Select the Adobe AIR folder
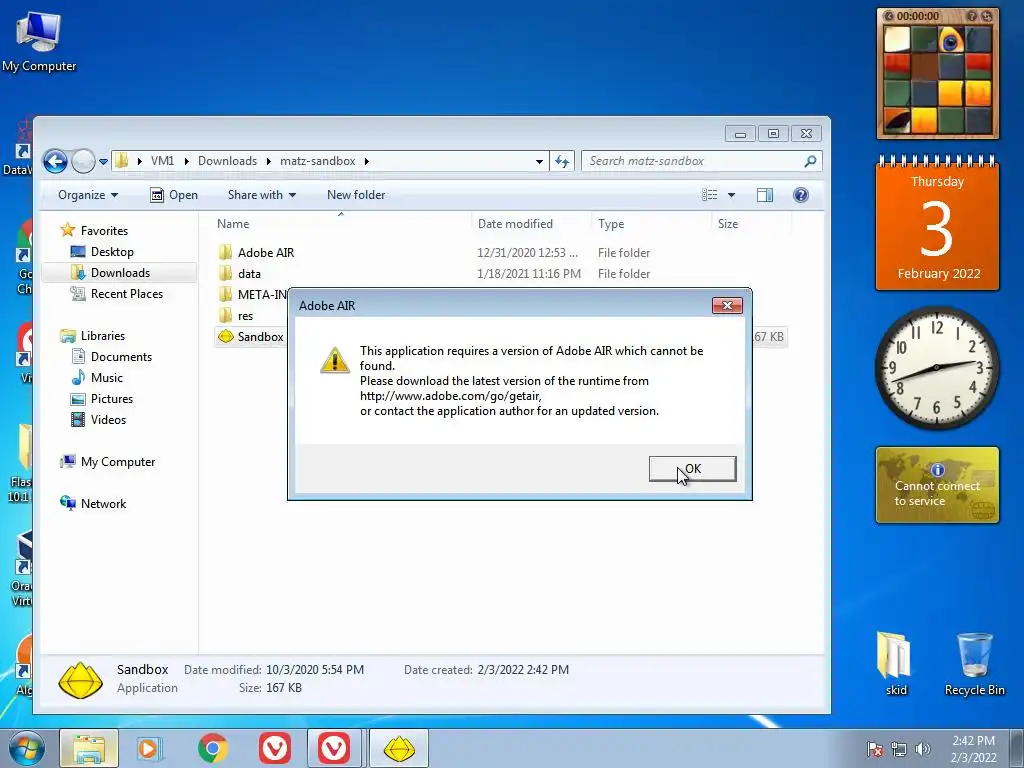The width and height of the screenshot is (1024, 768). (x=266, y=253)
